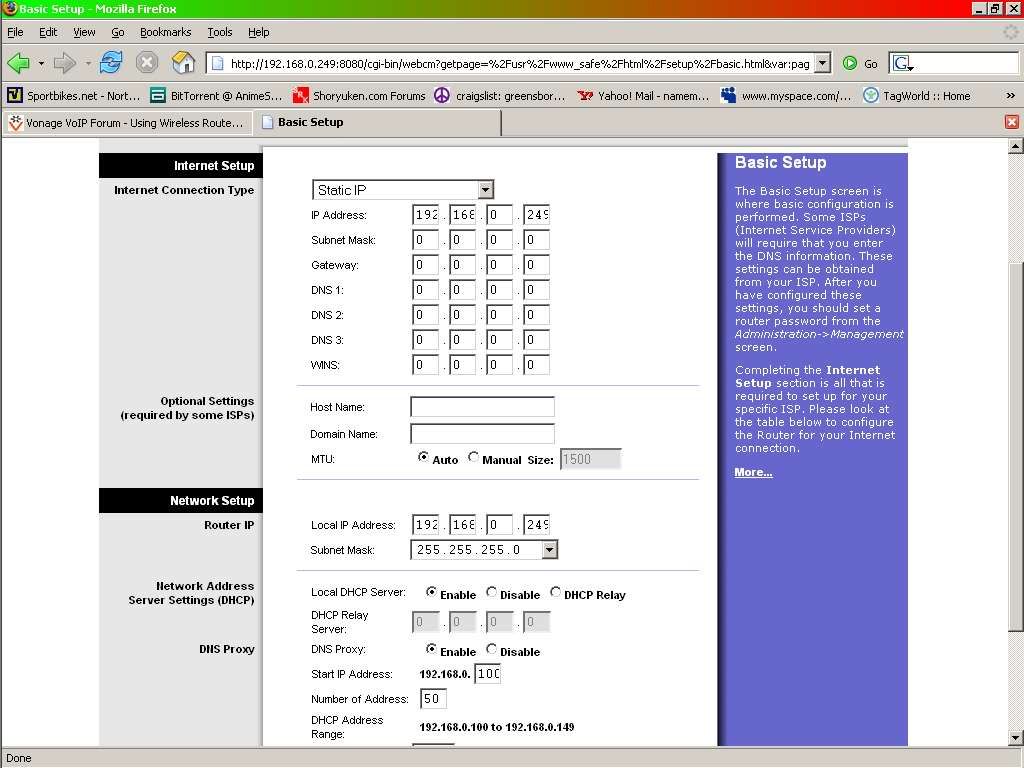Open the Edit menu
The width and height of the screenshot is (1024, 768).
[x=48, y=32]
